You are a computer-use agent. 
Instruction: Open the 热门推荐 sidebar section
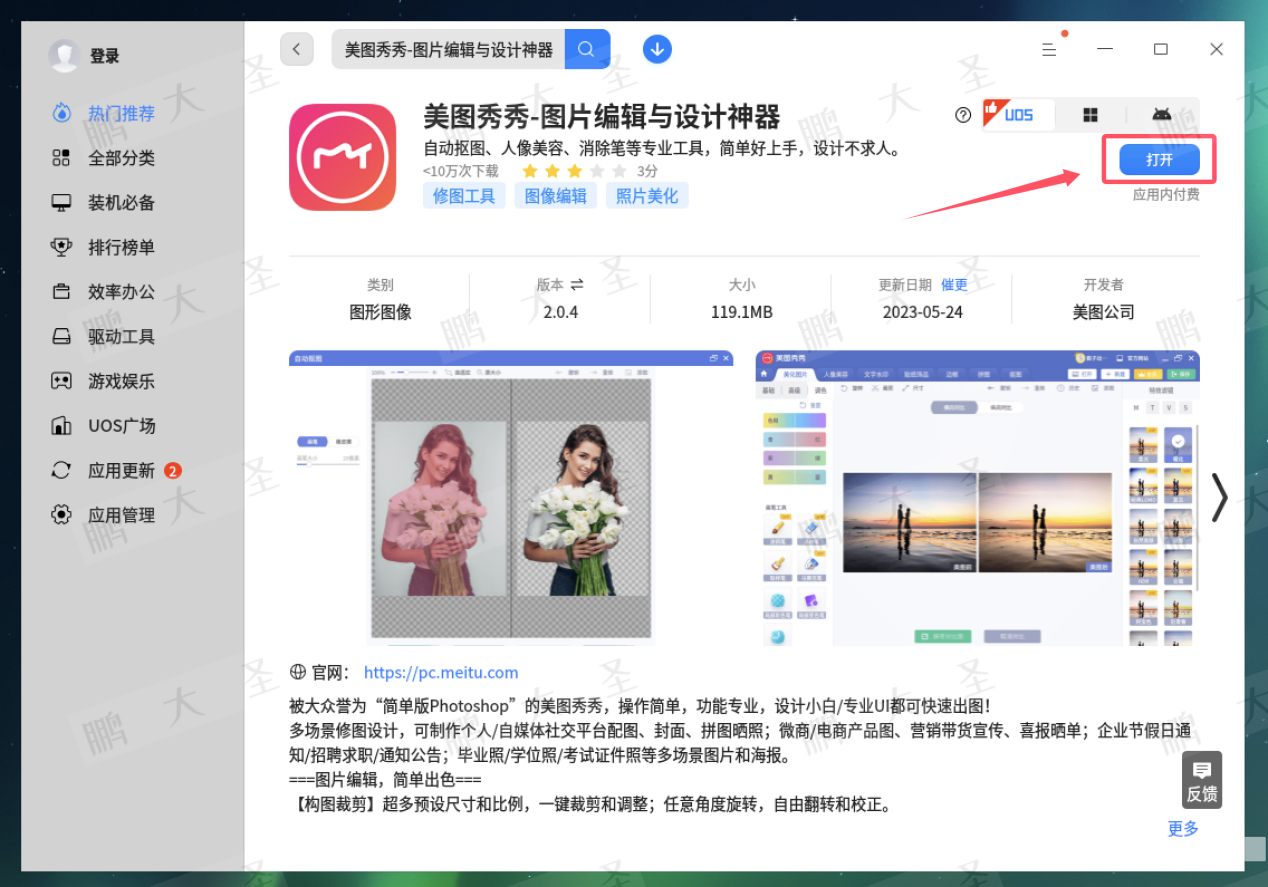click(121, 113)
